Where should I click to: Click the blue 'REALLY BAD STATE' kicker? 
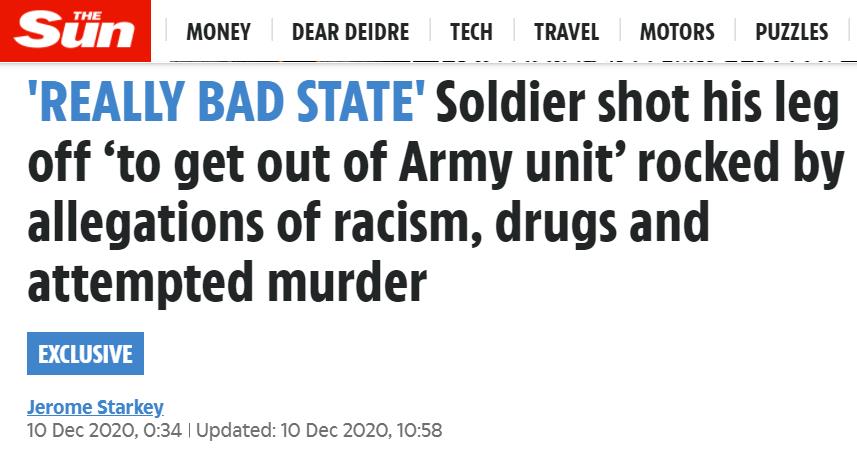click(x=226, y=102)
